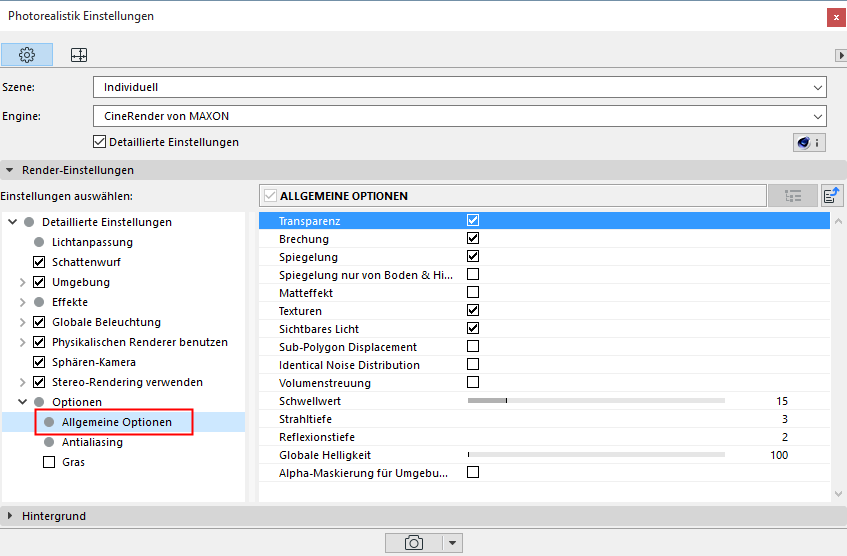The width and height of the screenshot is (847, 556).
Task: Toggle the Spiegelung option checkbox
Action: tap(473, 256)
